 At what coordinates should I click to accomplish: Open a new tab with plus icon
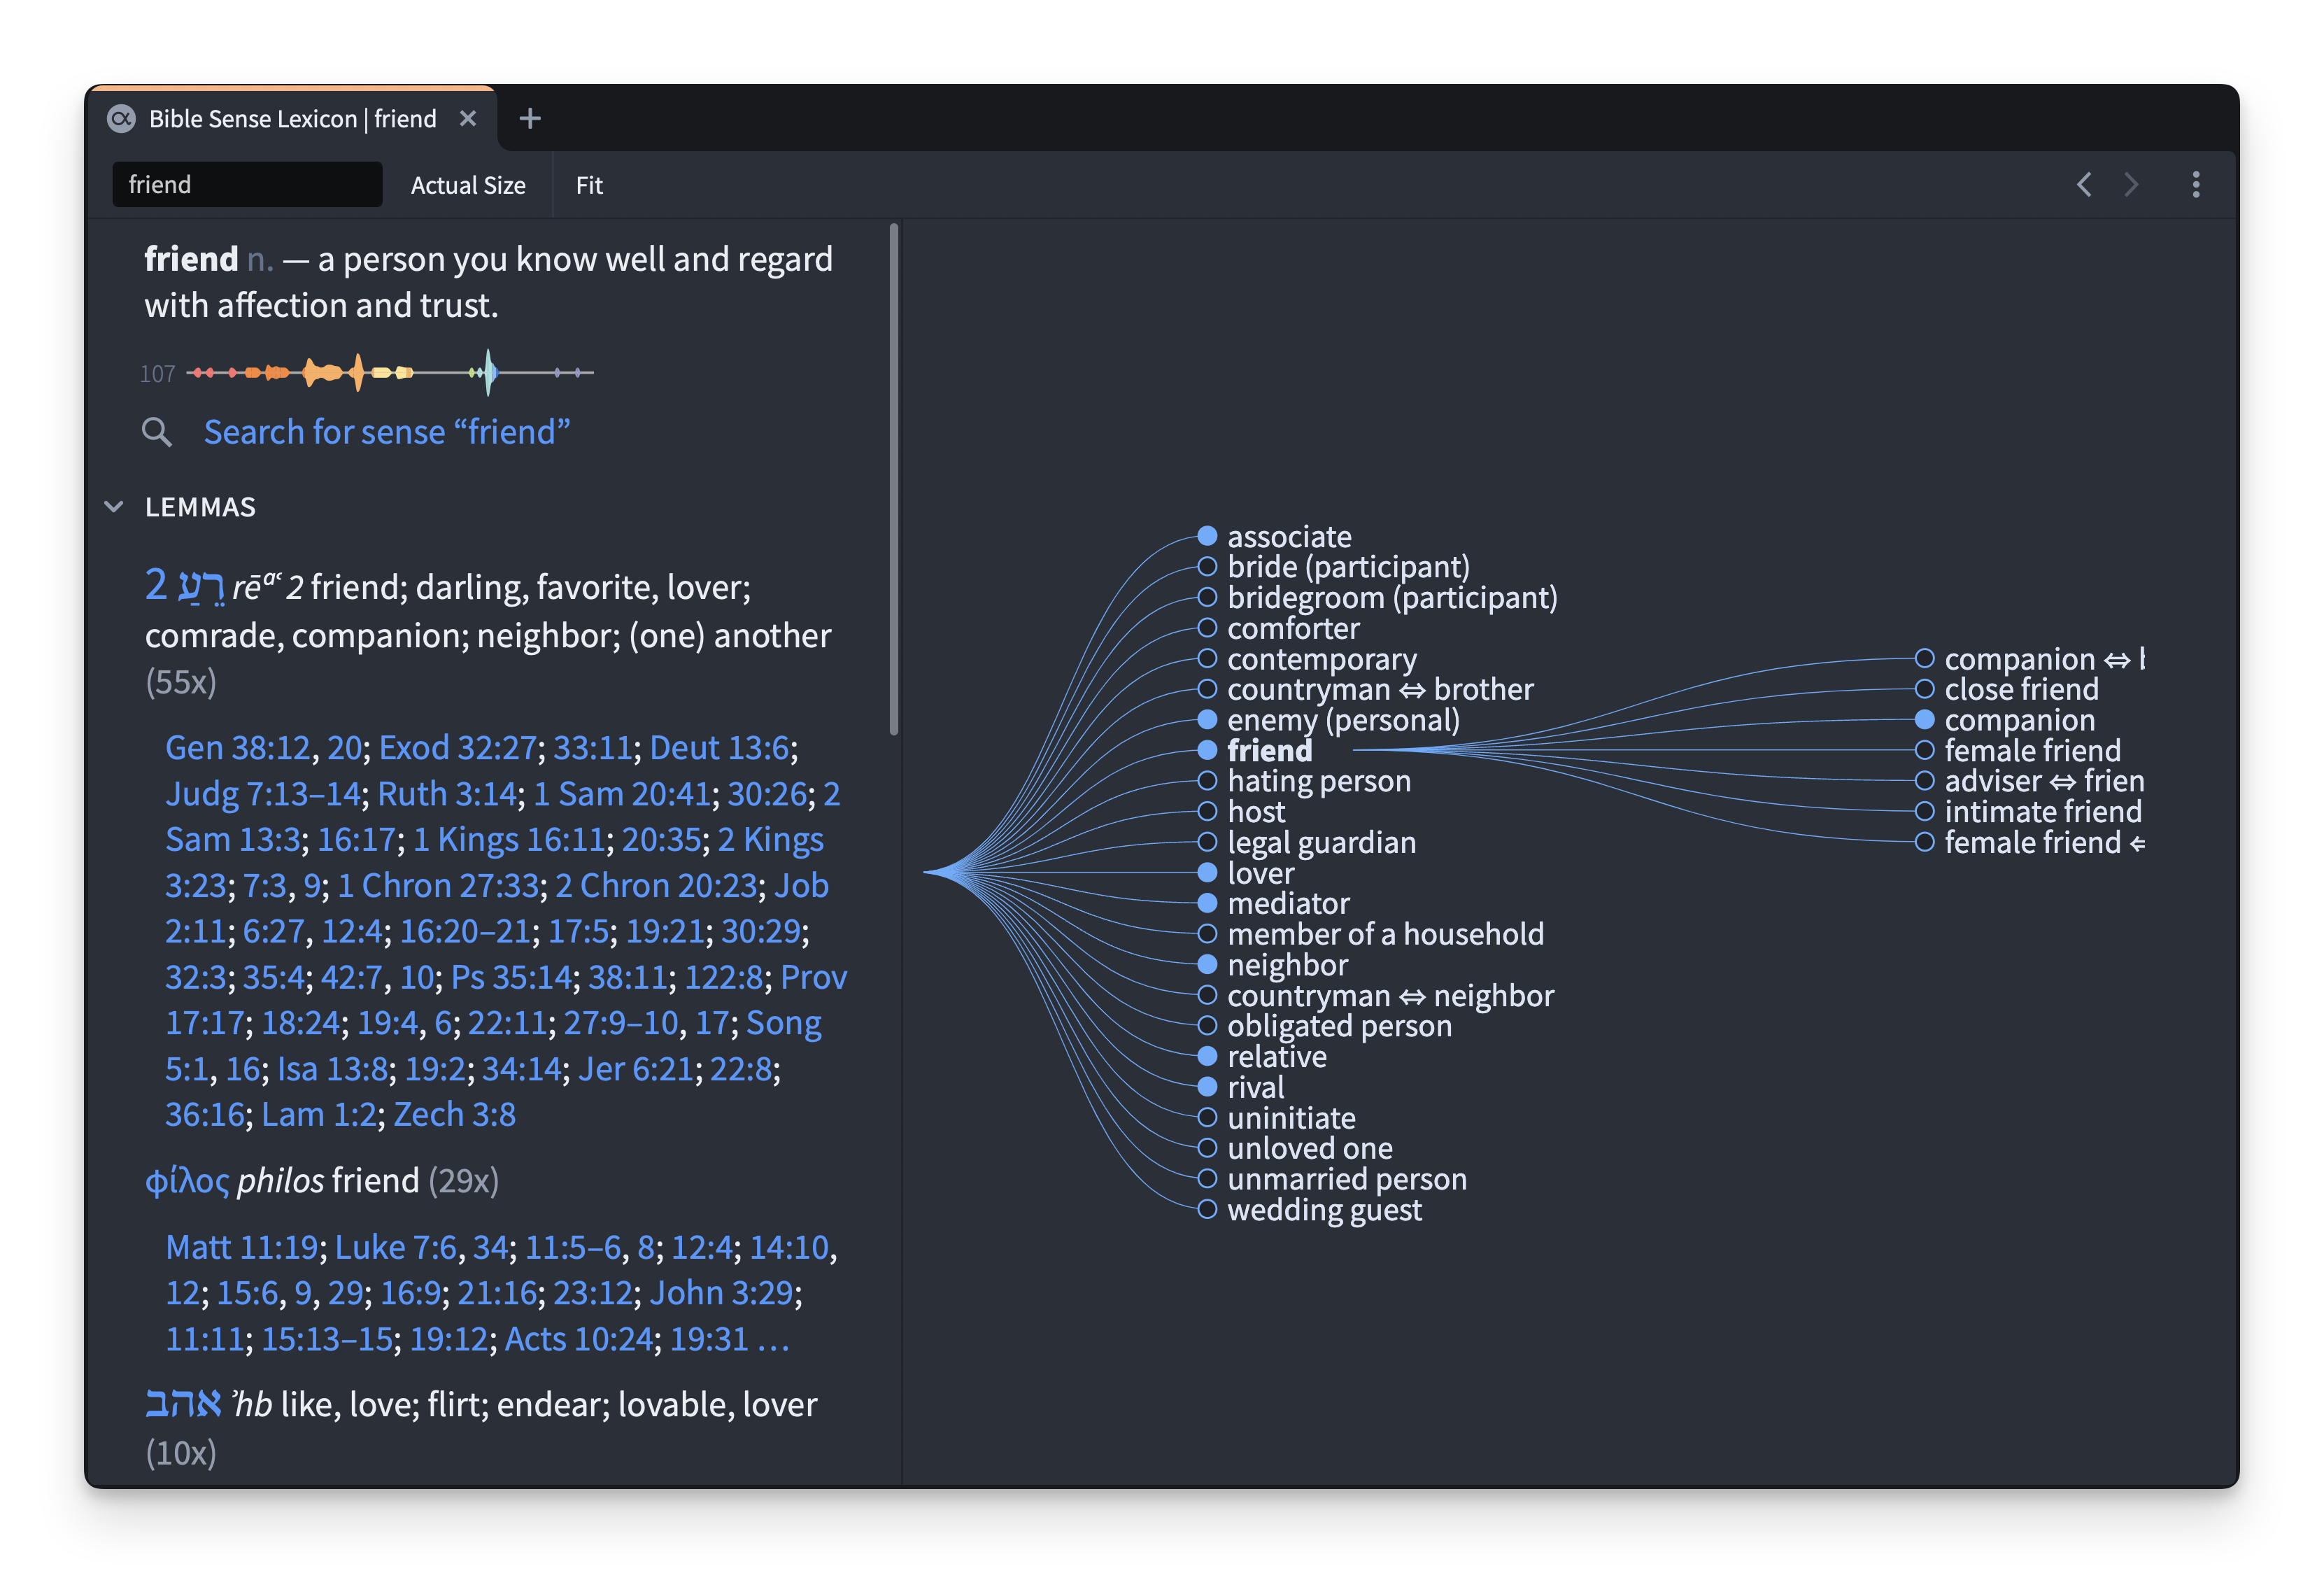[530, 119]
